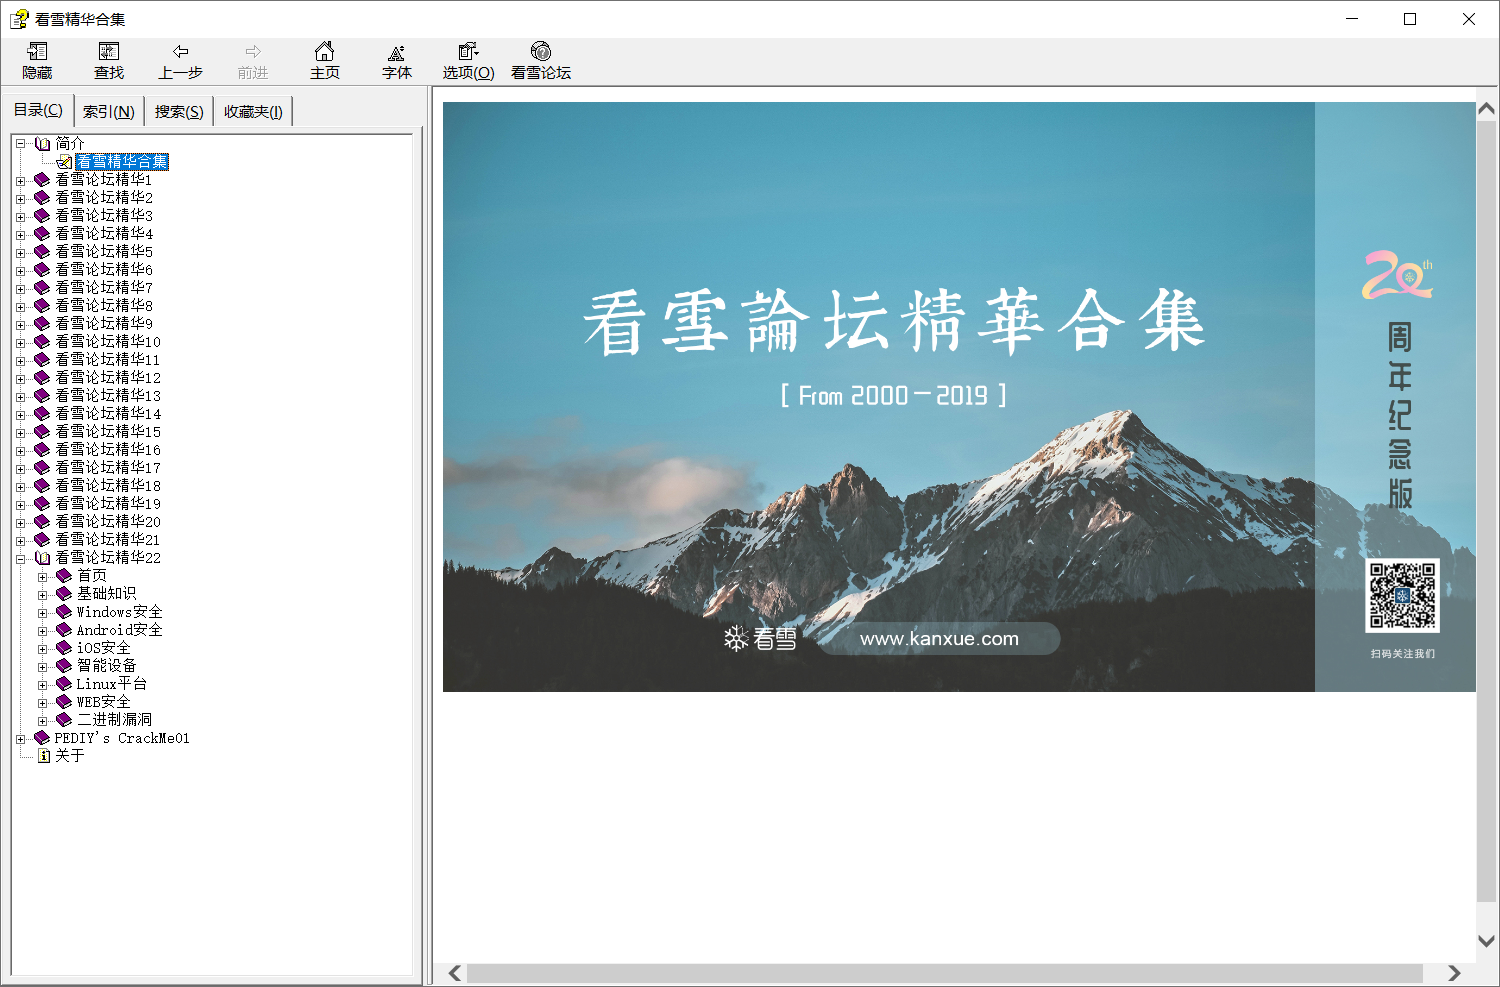The image size is (1500, 987).
Task: Select the 看雪论坛精华4 entry
Action: (104, 234)
